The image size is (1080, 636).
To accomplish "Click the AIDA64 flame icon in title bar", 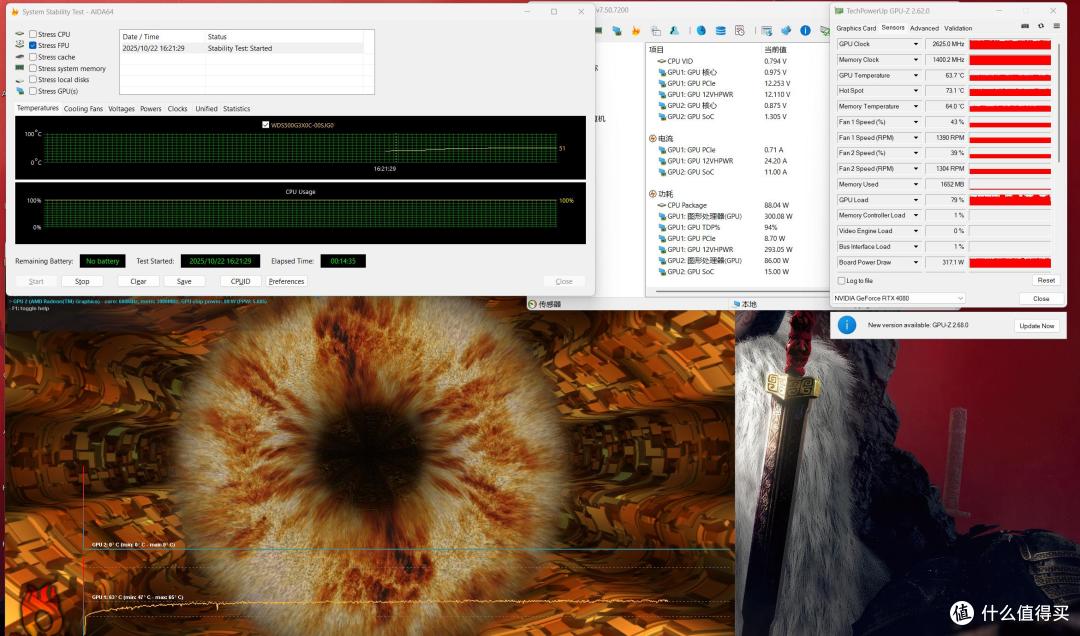I will coord(15,12).
